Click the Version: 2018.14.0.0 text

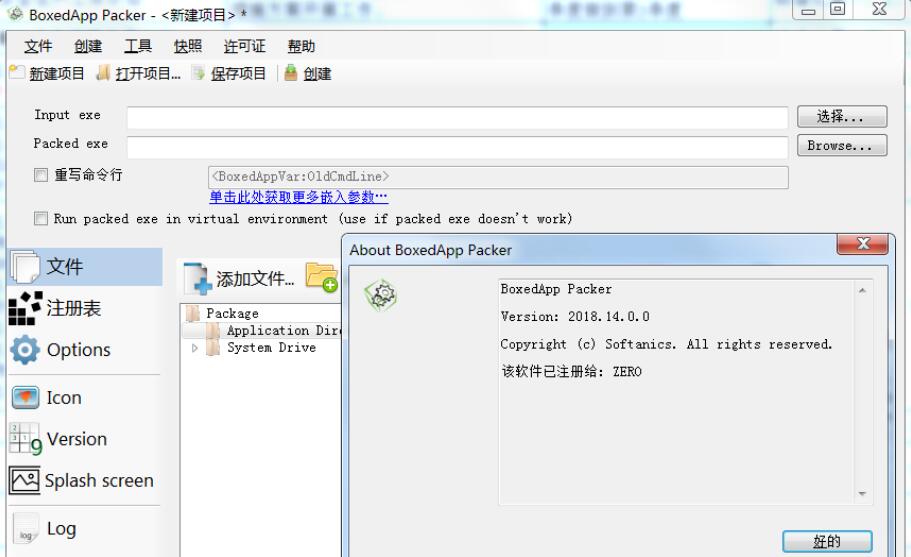(x=575, y=317)
